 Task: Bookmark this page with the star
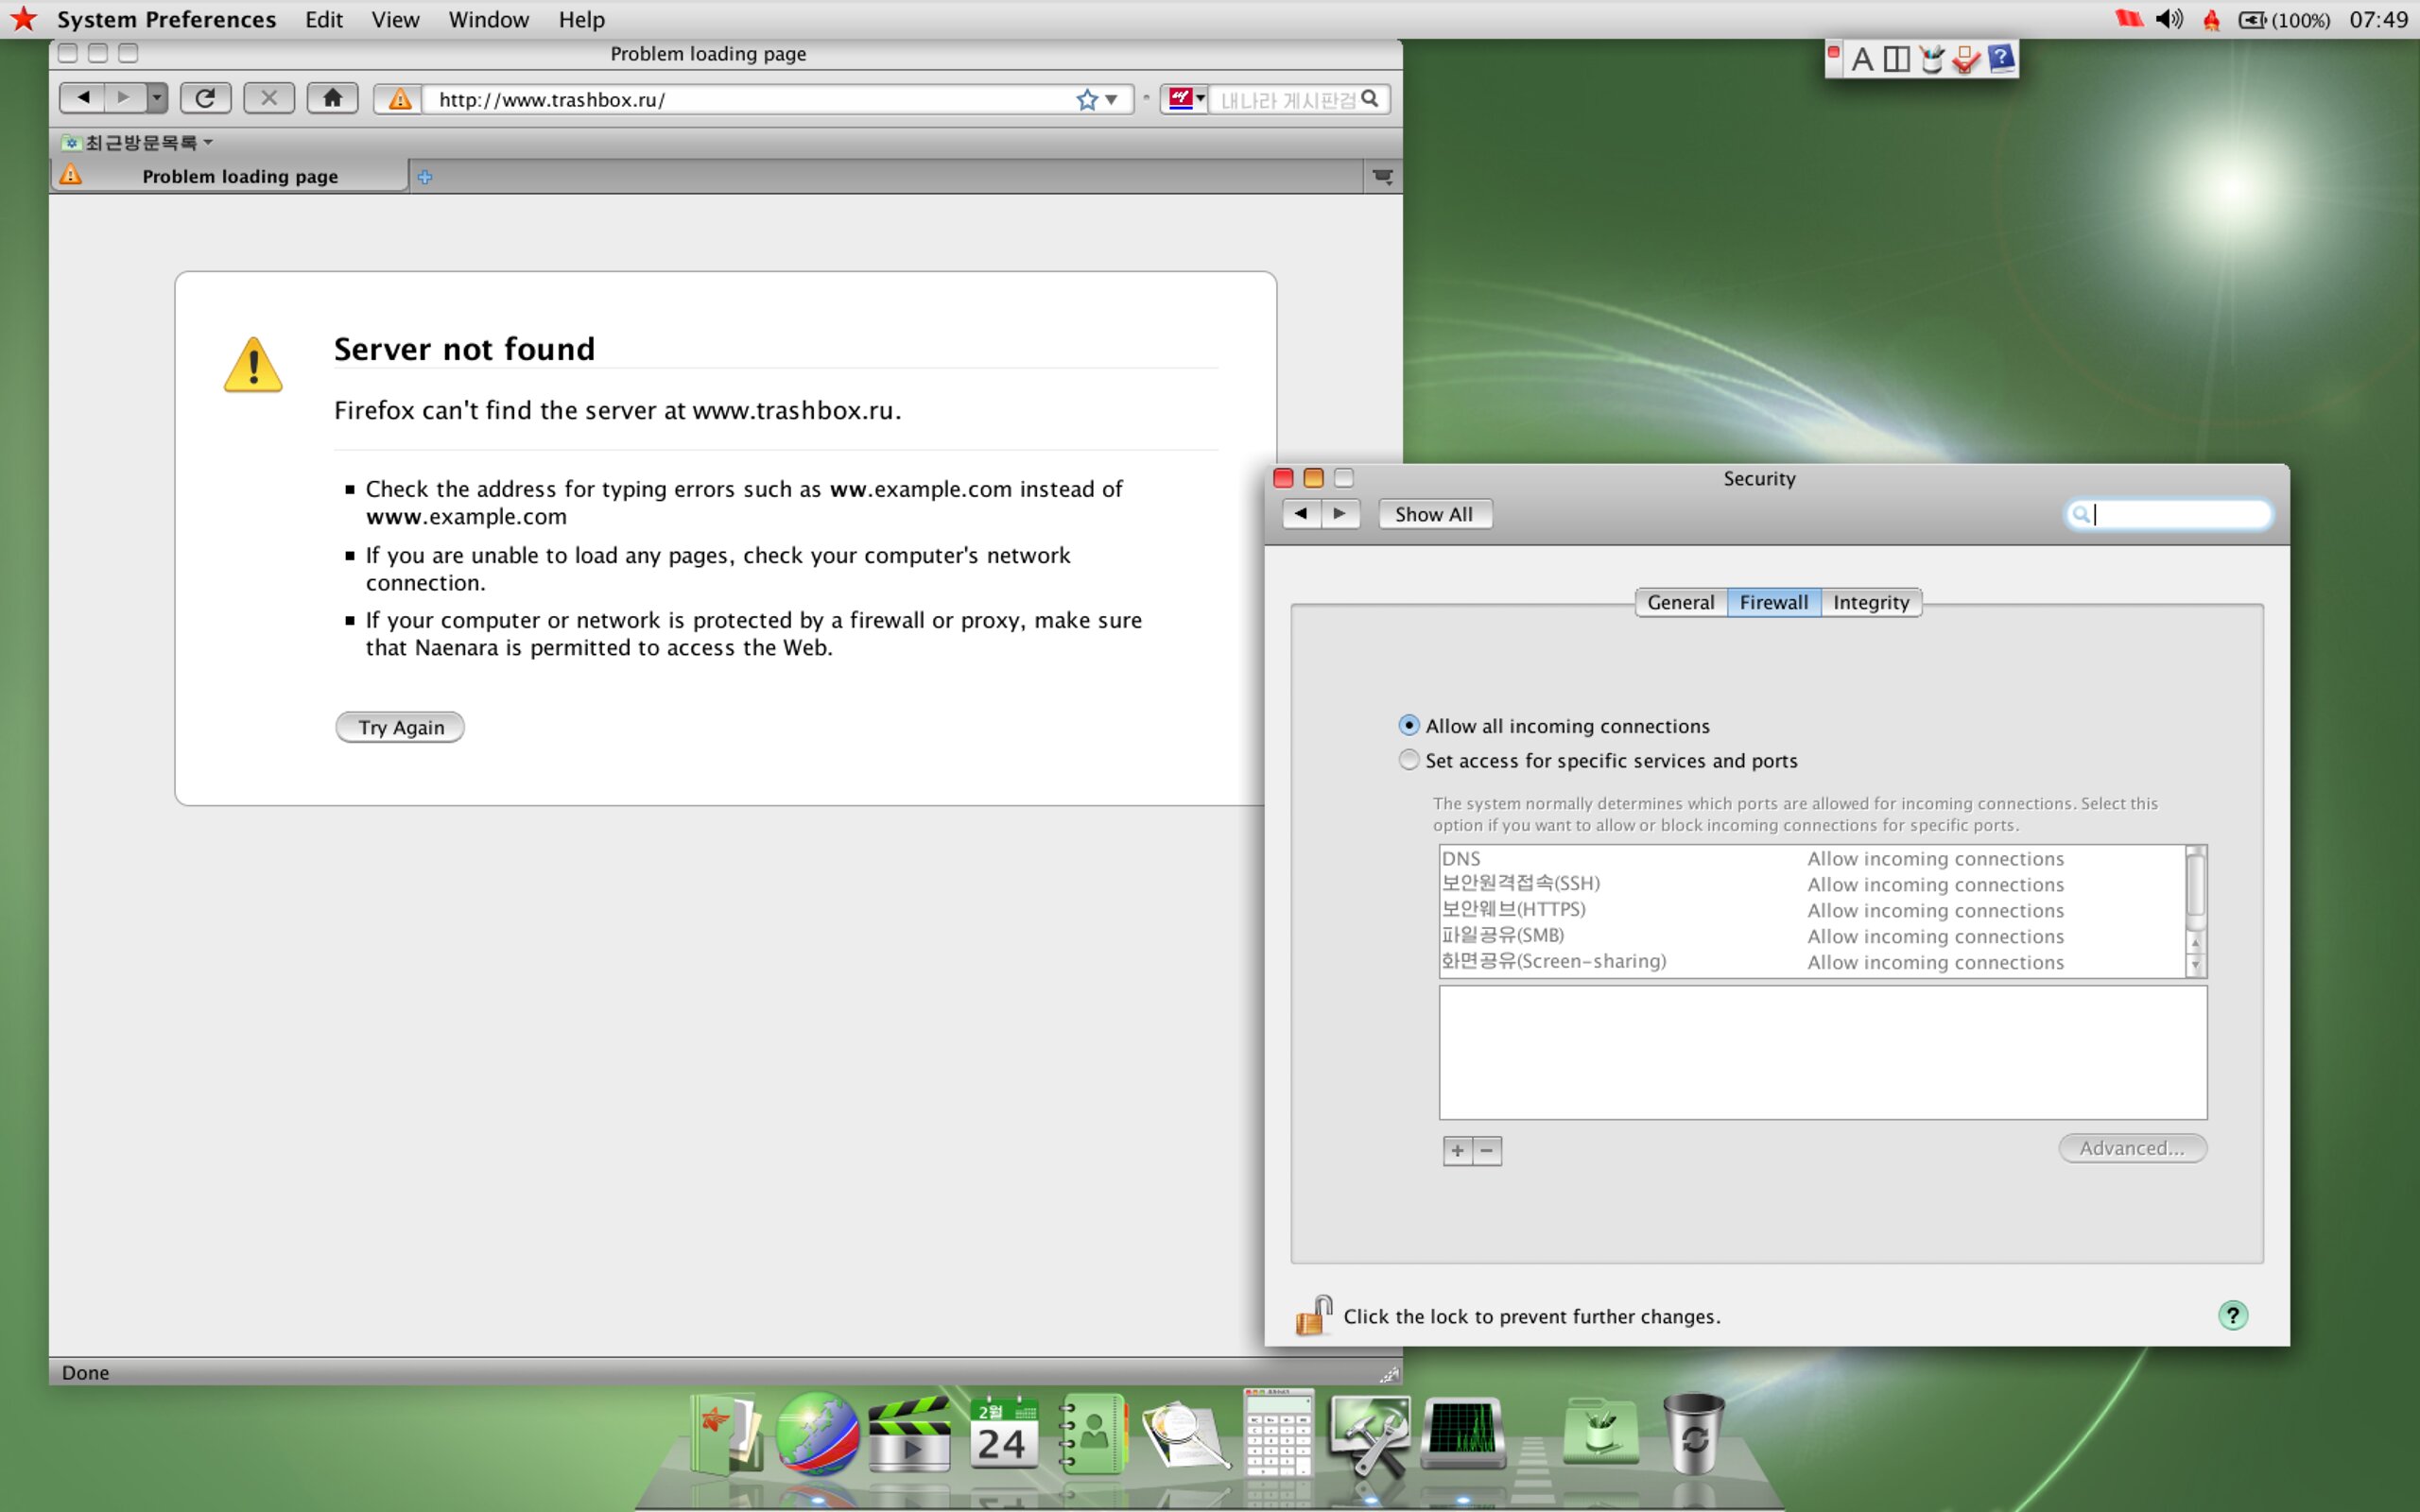click(x=1087, y=99)
